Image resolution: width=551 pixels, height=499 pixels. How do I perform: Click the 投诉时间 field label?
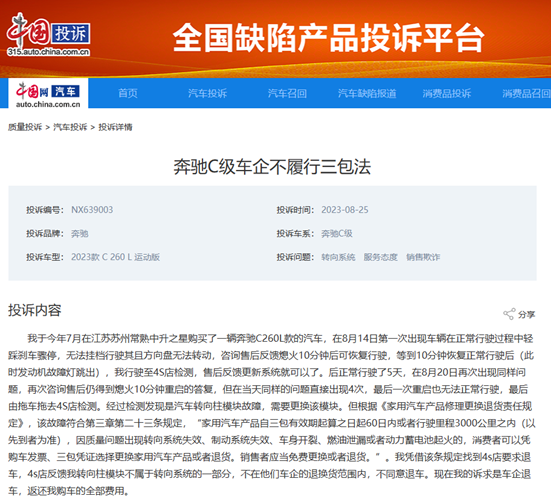tap(295, 210)
